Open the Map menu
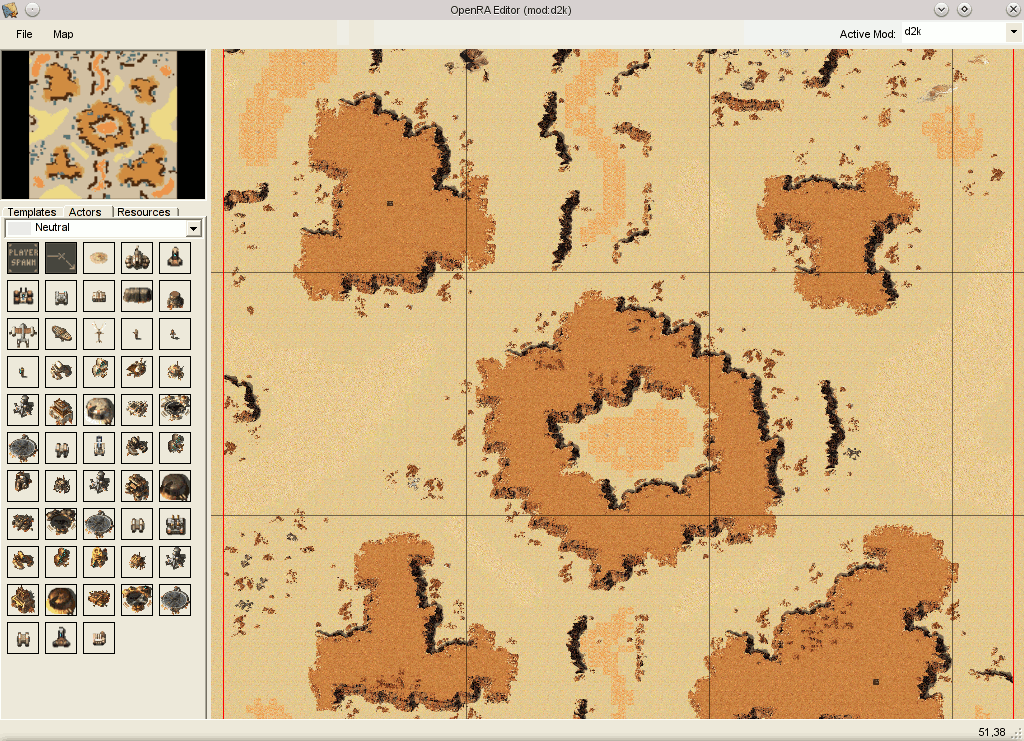1024x741 pixels. [63, 34]
